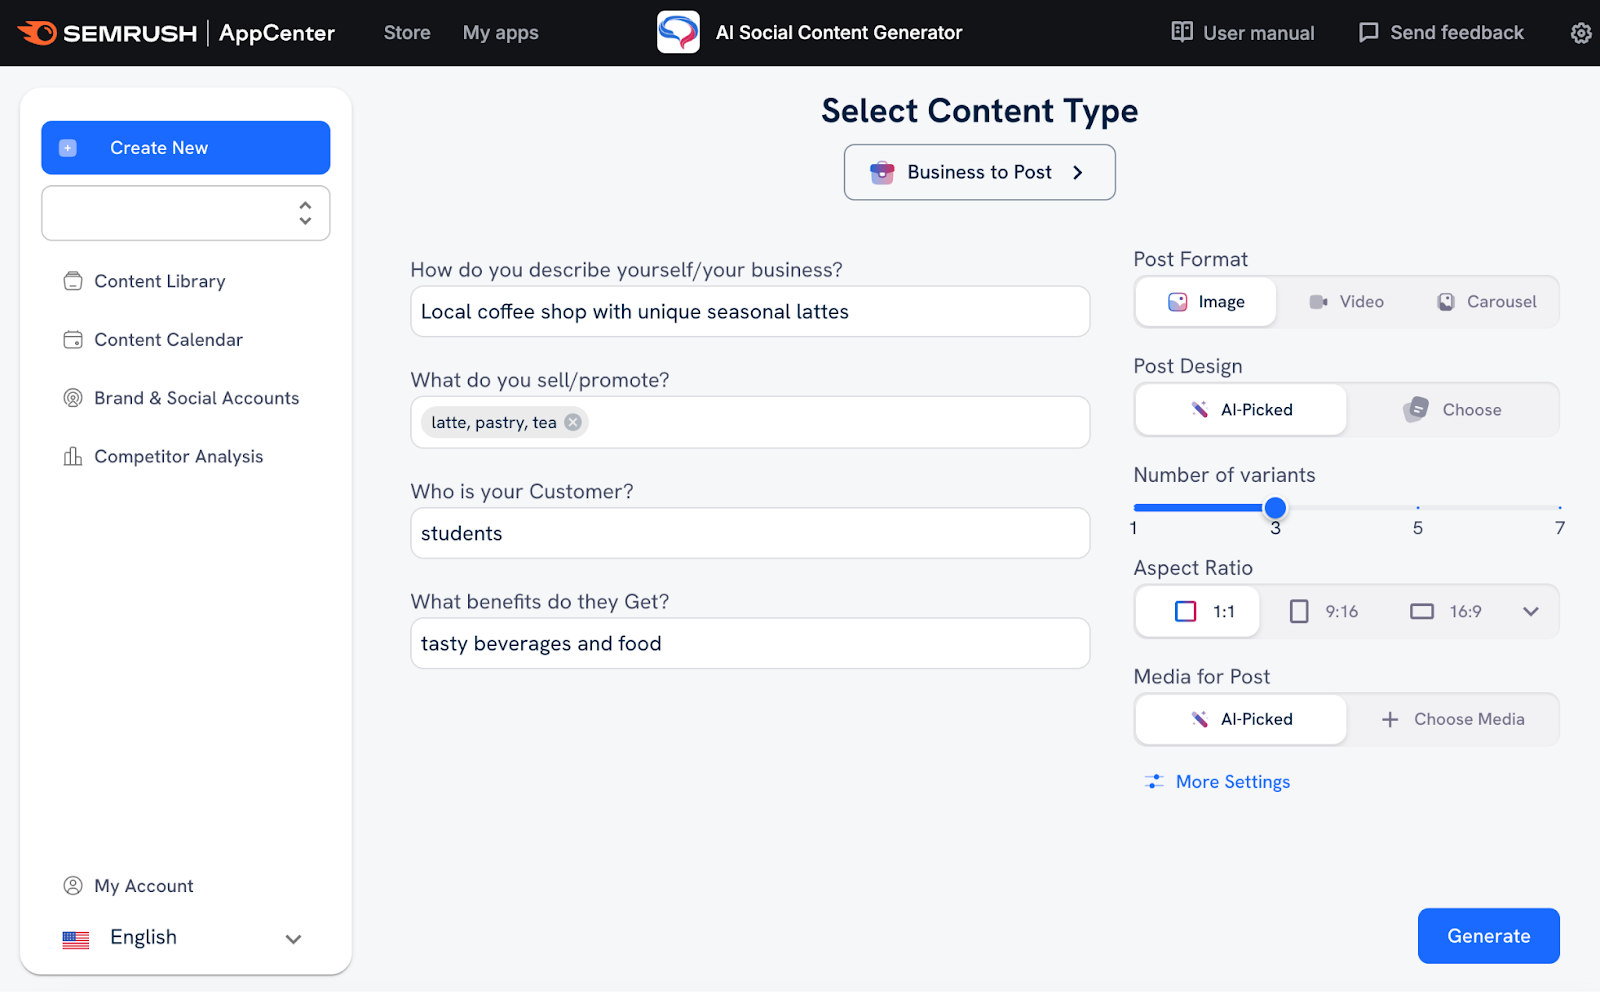Expand the aspect ratio dropdown

coord(1530,611)
